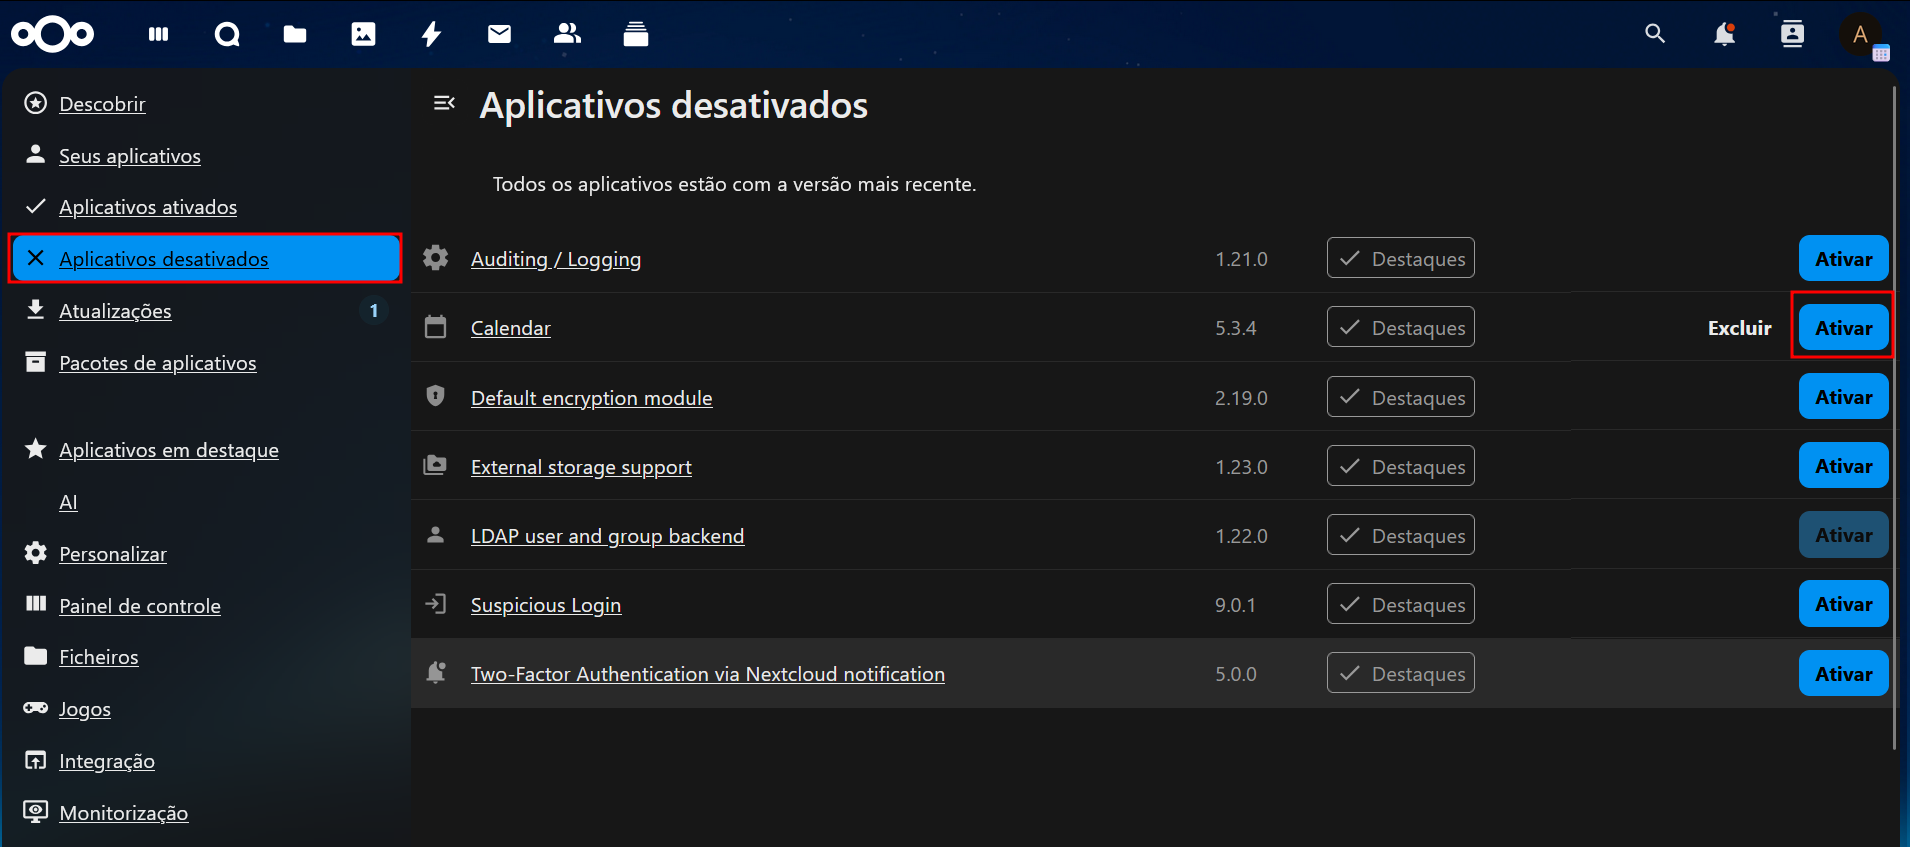Open the Personalizar category
The width and height of the screenshot is (1910, 847).
(x=113, y=554)
